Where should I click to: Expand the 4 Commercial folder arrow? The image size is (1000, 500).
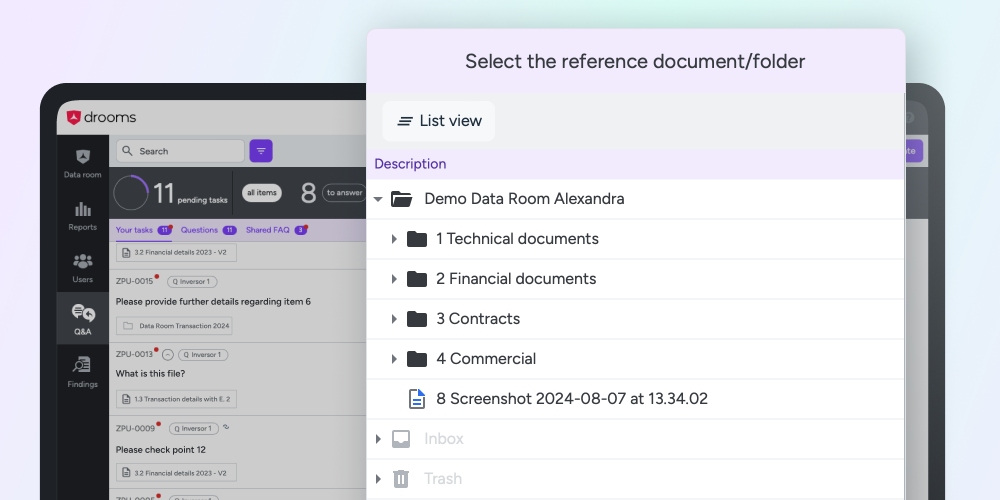(x=394, y=359)
